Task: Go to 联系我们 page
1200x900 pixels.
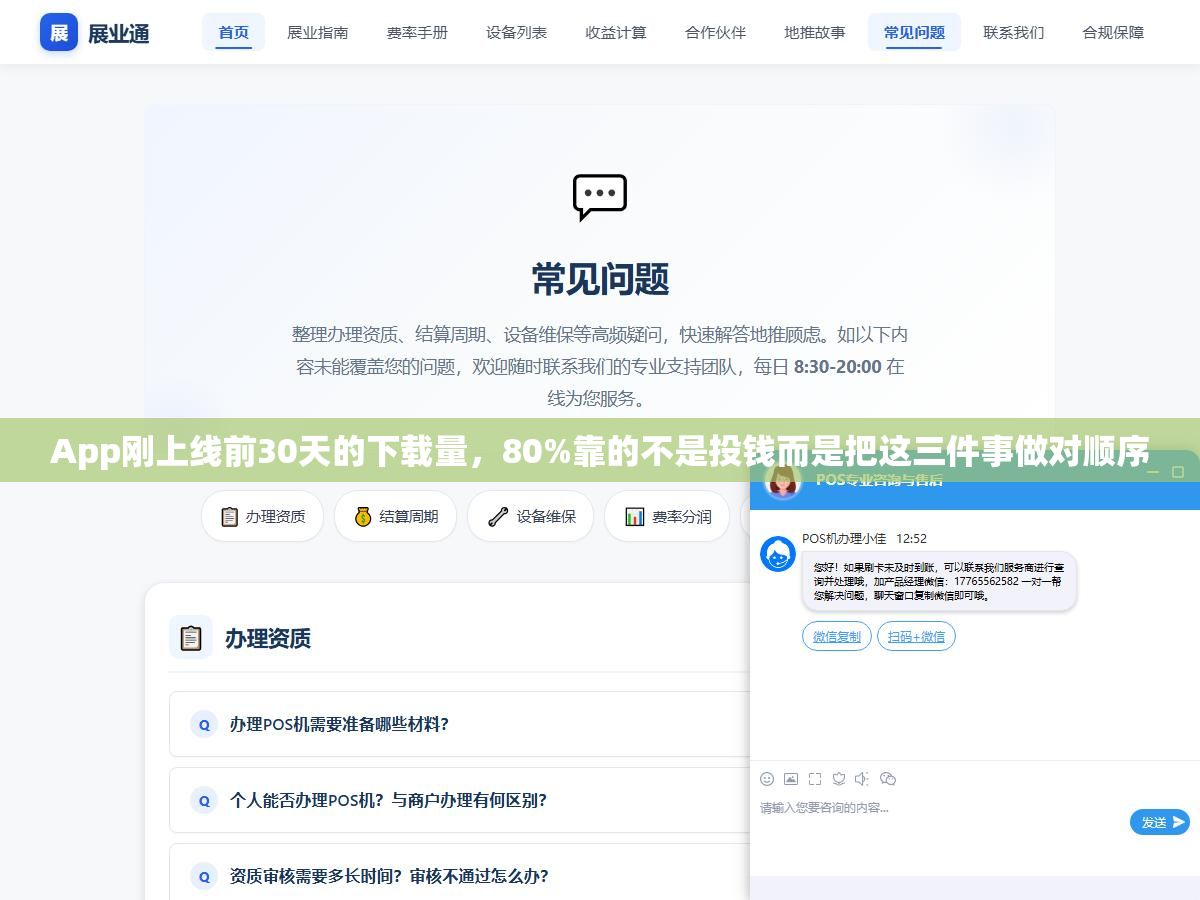Action: pyautogui.click(x=1014, y=32)
